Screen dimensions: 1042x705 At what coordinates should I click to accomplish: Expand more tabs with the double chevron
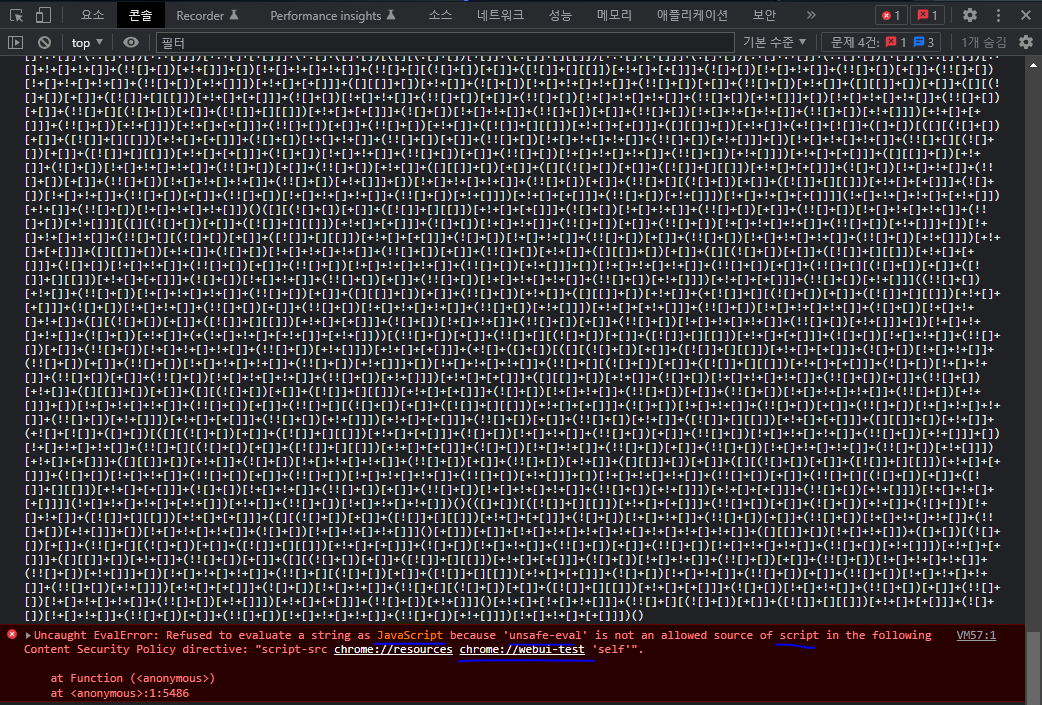811,15
